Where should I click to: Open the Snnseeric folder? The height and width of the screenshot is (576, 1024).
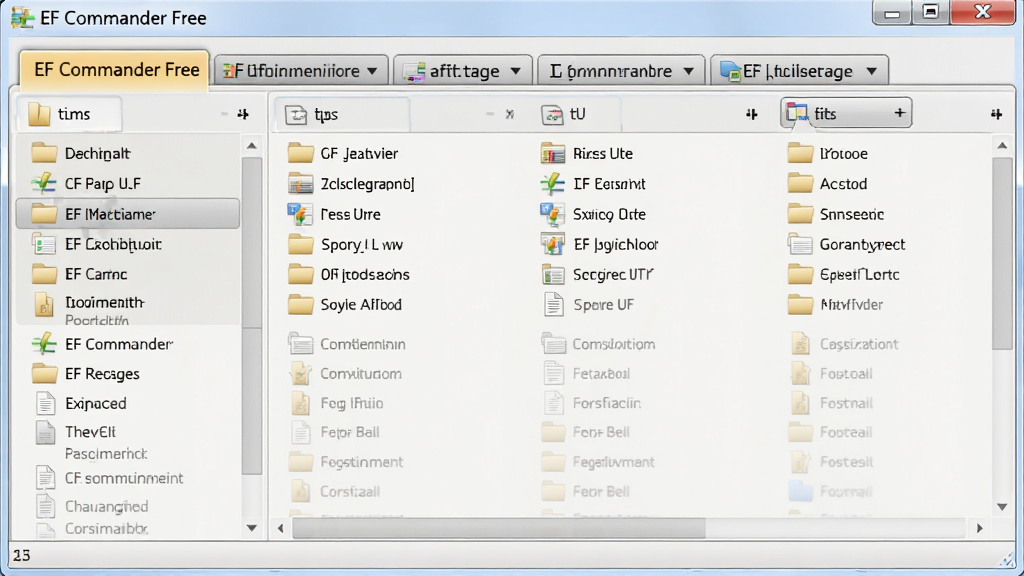pos(836,214)
